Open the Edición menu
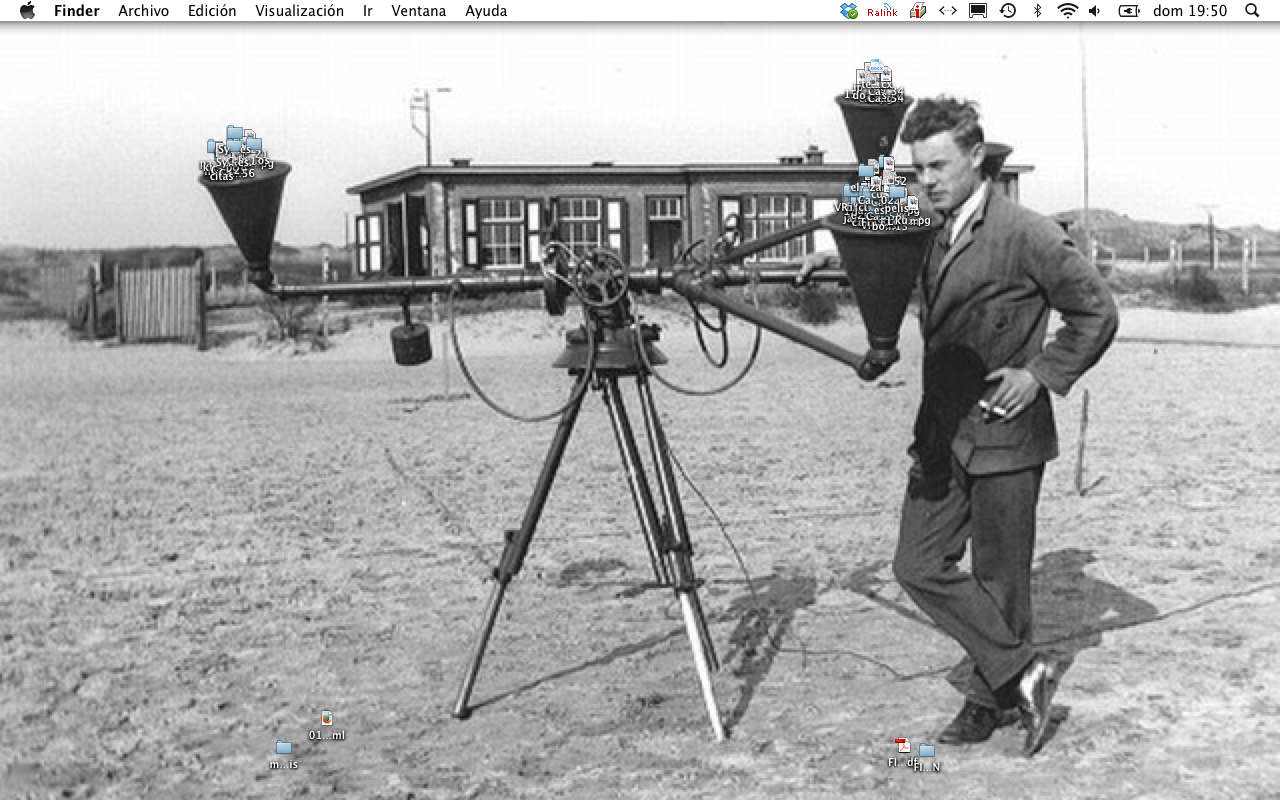Viewport: 1280px width, 800px height. (212, 11)
